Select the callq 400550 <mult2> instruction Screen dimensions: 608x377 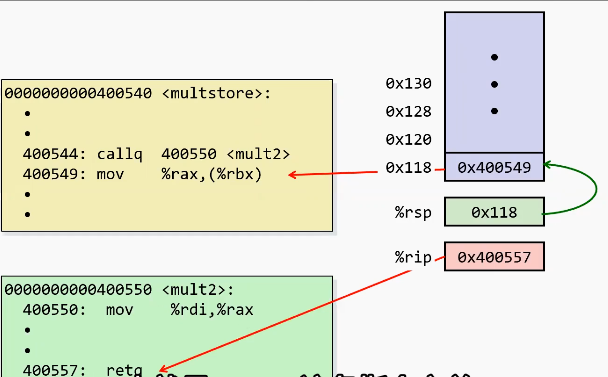point(156,154)
